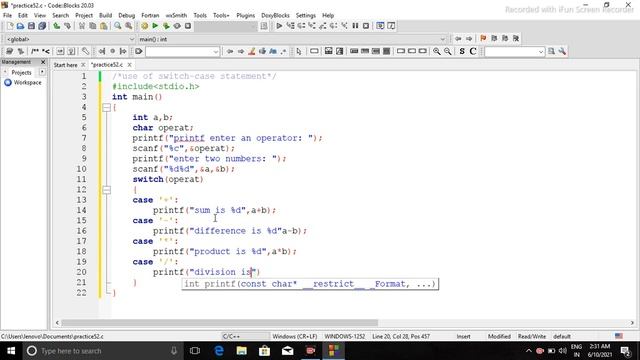The width and height of the screenshot is (640, 360).
Task: Jump forward with the right arrow icon
Action: 469,38
